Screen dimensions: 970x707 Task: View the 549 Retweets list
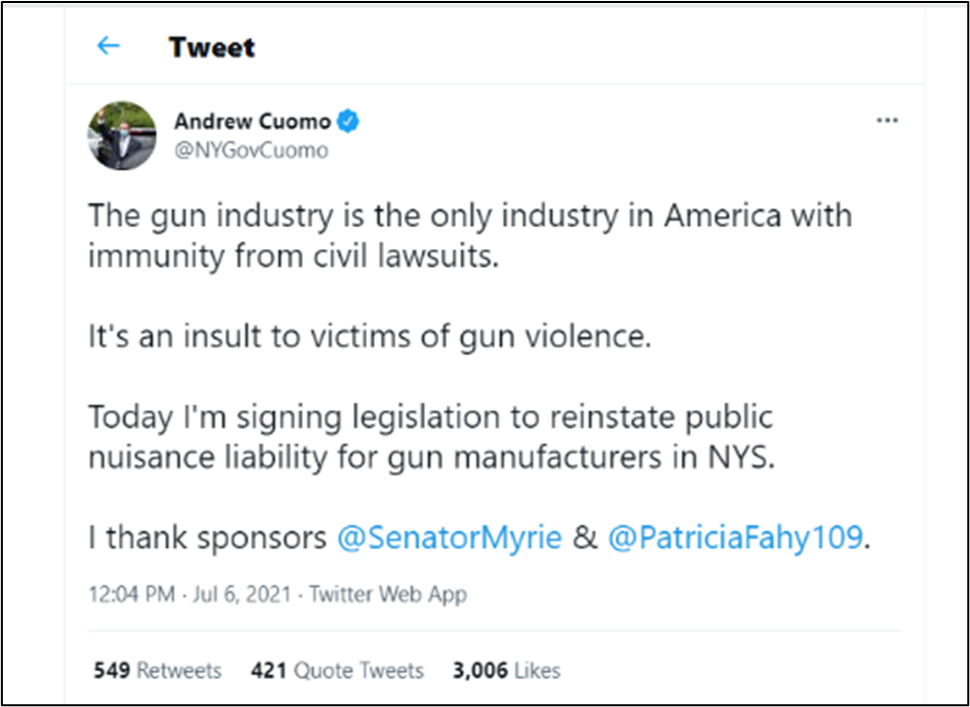[x=157, y=670]
